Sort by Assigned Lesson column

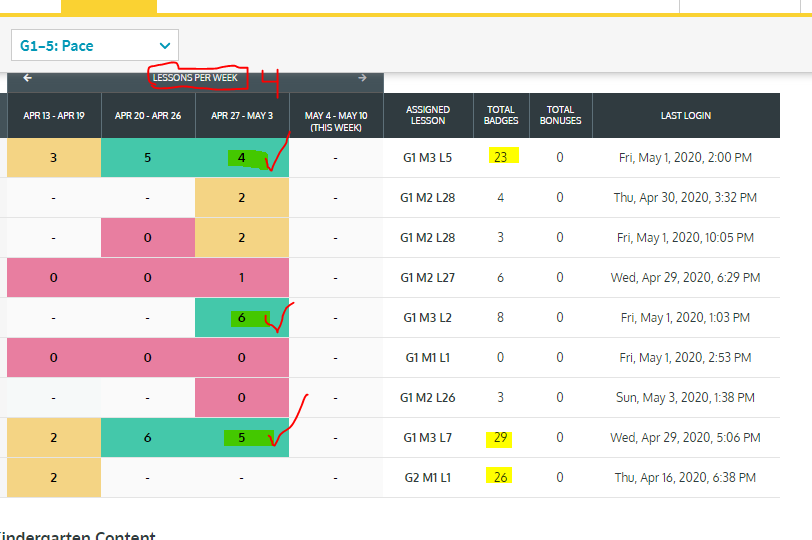428,115
